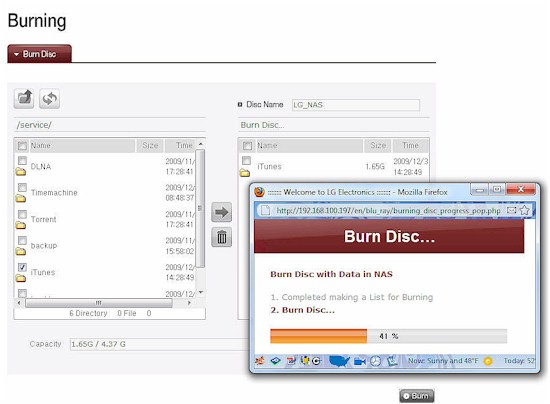Click the trash can remove icon
The width and height of the screenshot is (550, 404).
[x=221, y=237]
